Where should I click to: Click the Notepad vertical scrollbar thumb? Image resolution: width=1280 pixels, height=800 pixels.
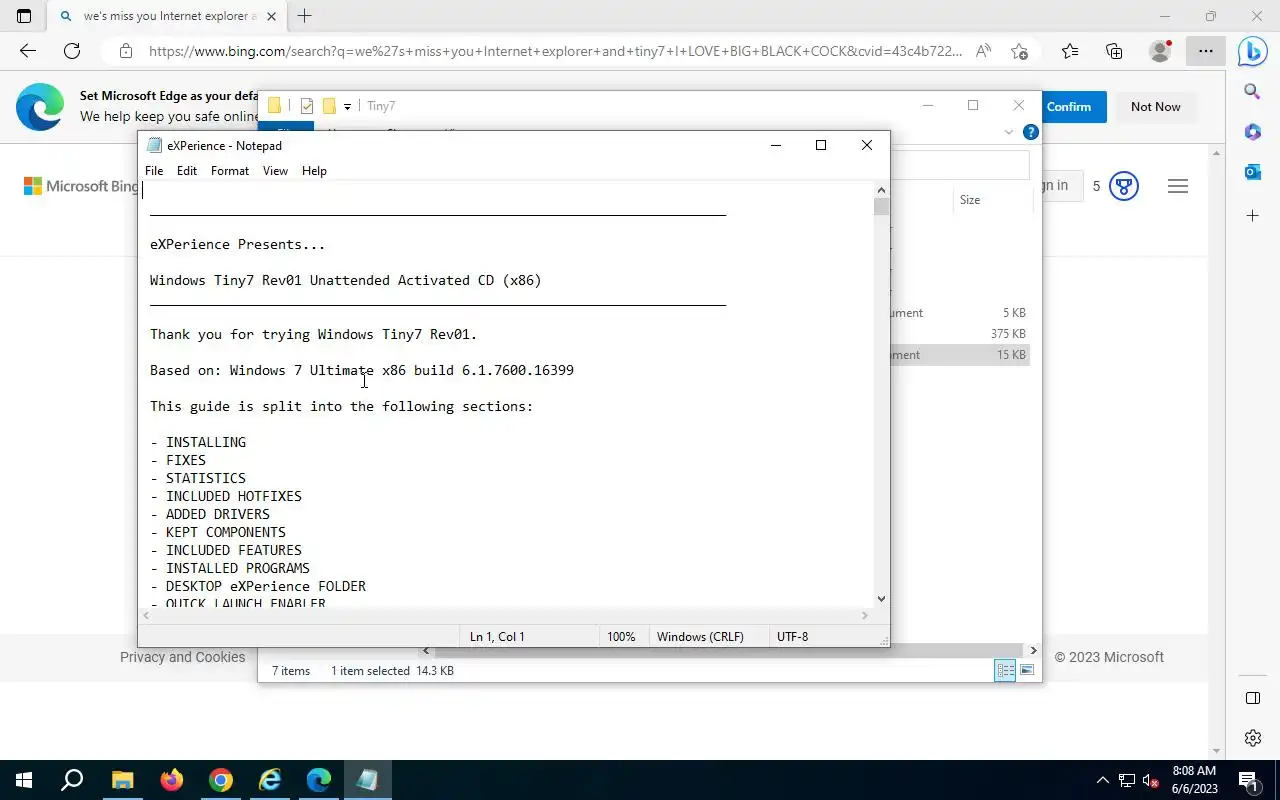click(881, 207)
